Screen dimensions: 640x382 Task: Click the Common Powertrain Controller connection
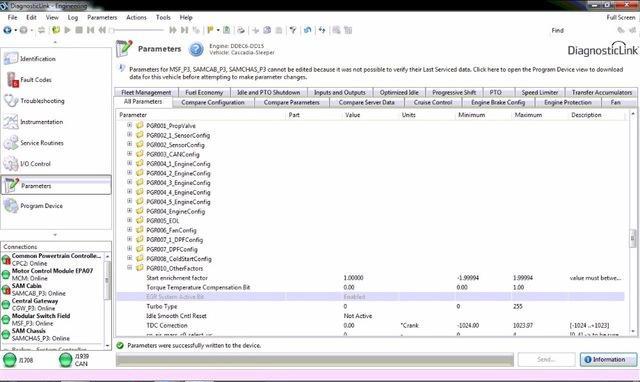point(52,259)
